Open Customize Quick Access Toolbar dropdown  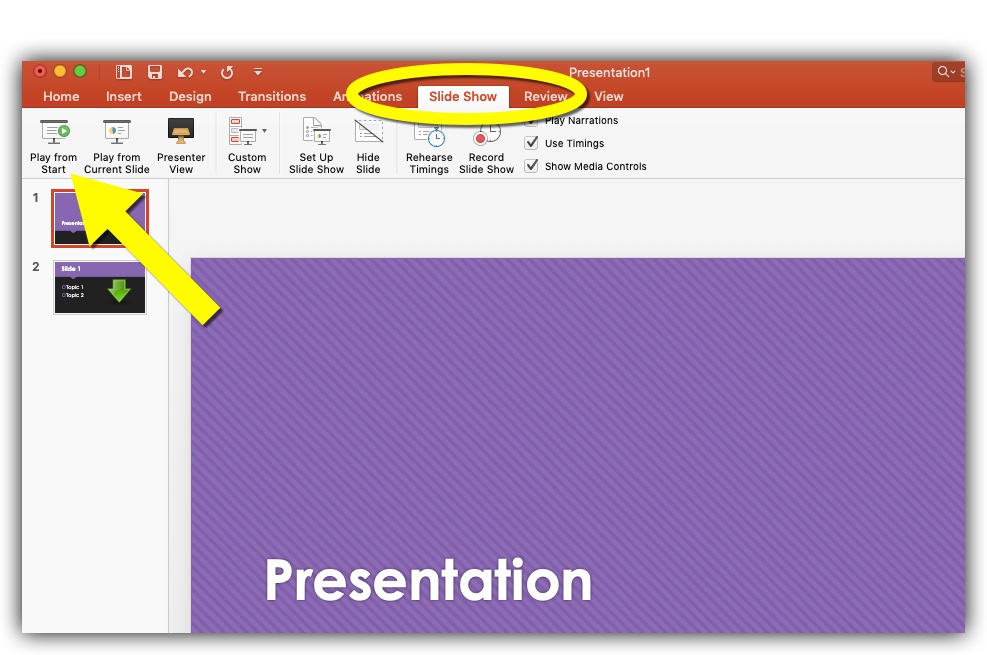258,72
